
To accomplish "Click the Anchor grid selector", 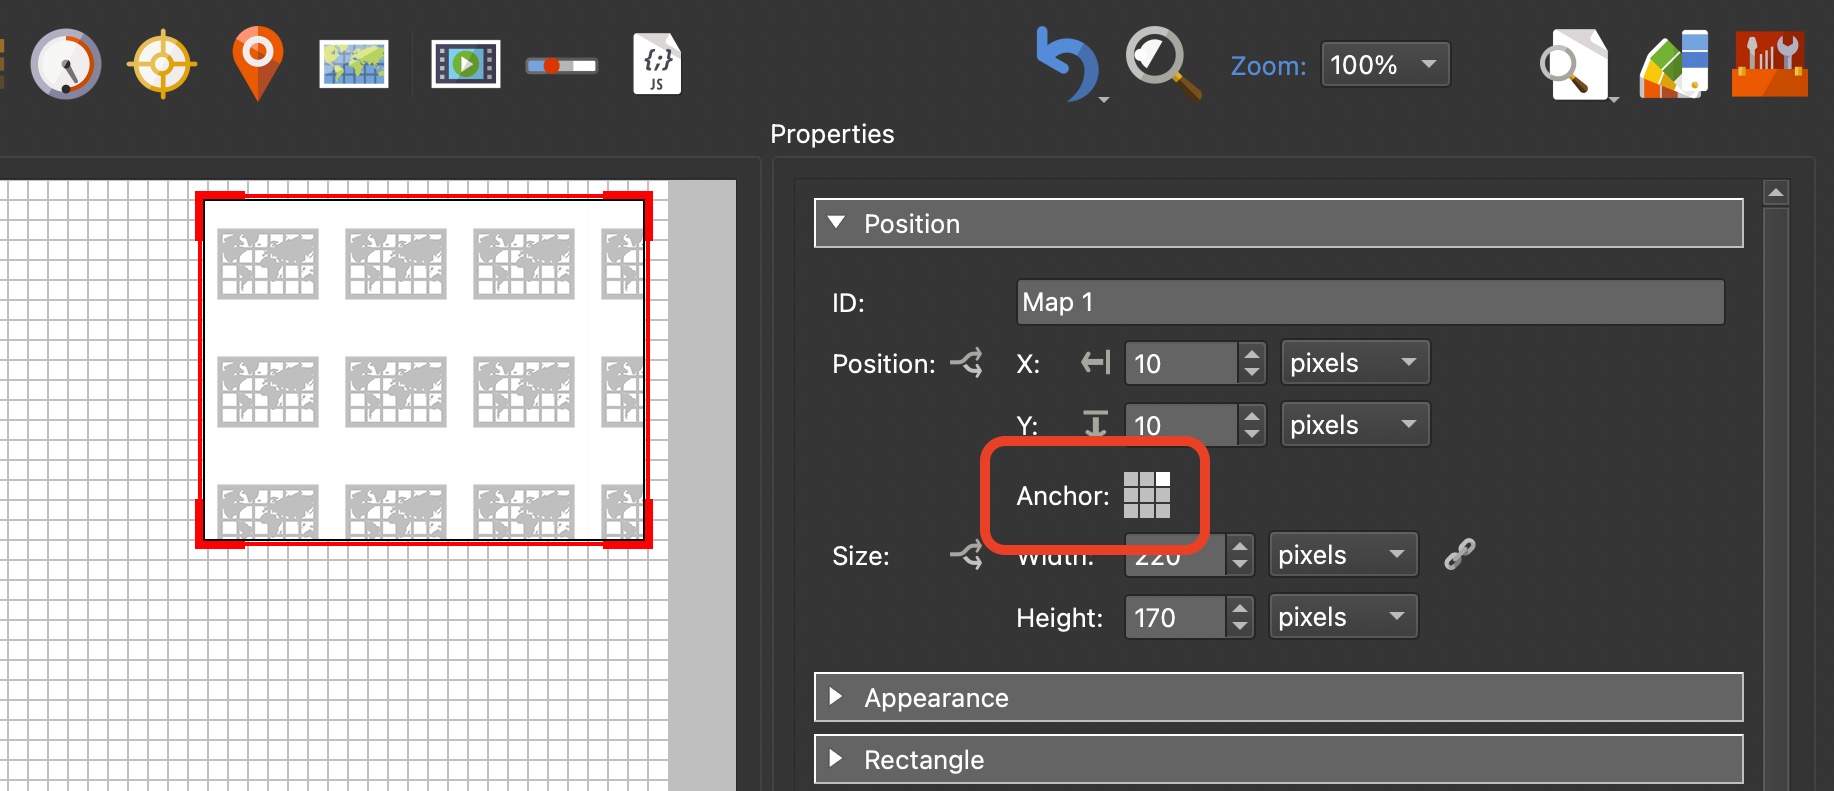I will (1146, 495).
